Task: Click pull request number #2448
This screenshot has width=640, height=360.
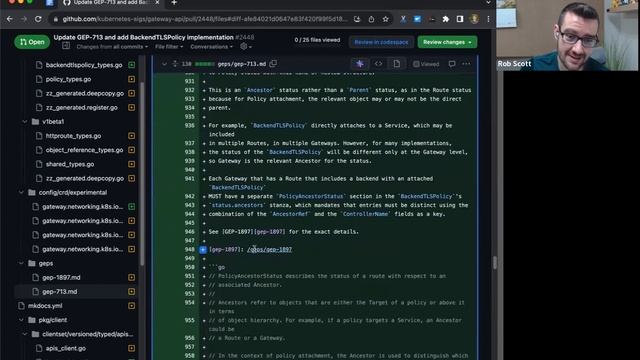Action: click(x=244, y=37)
